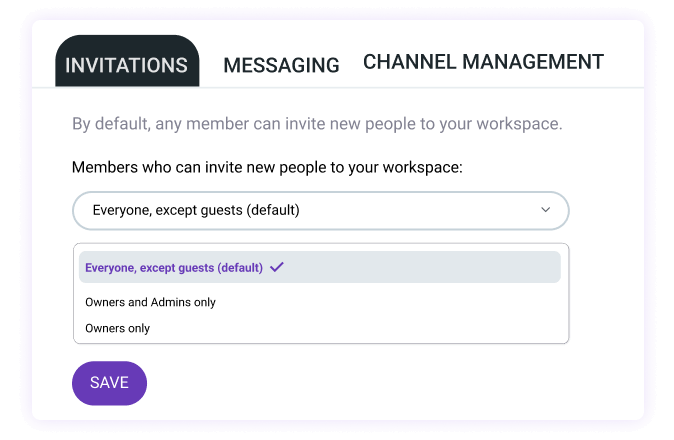Viewport: 674px width, 440px height.
Task: Switch to the MESSAGING tab
Action: pyautogui.click(x=281, y=65)
